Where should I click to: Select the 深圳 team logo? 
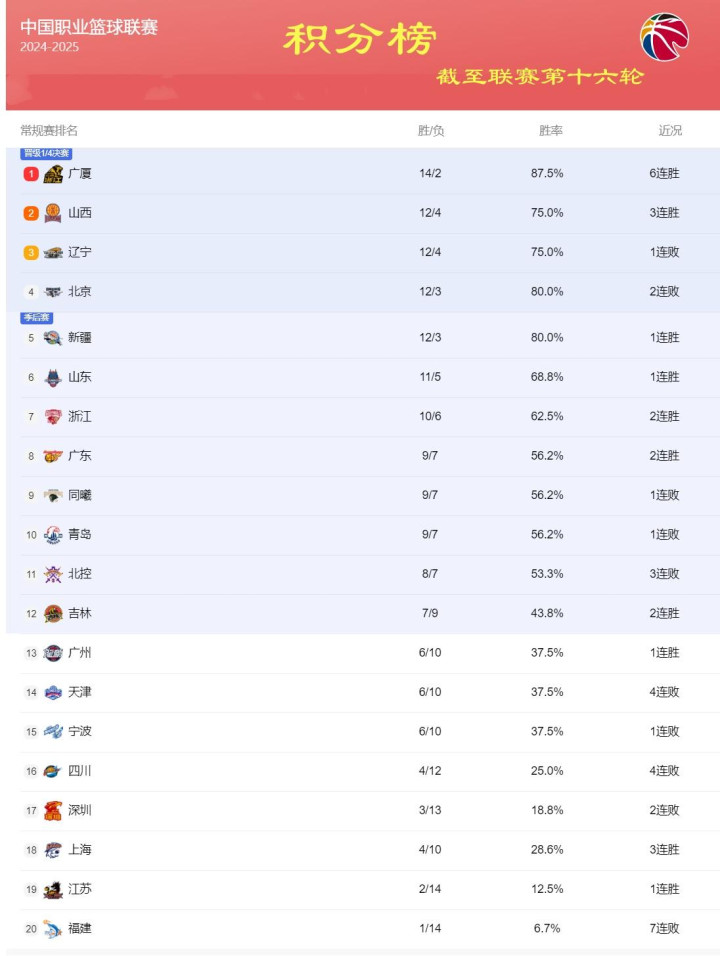tap(53, 810)
